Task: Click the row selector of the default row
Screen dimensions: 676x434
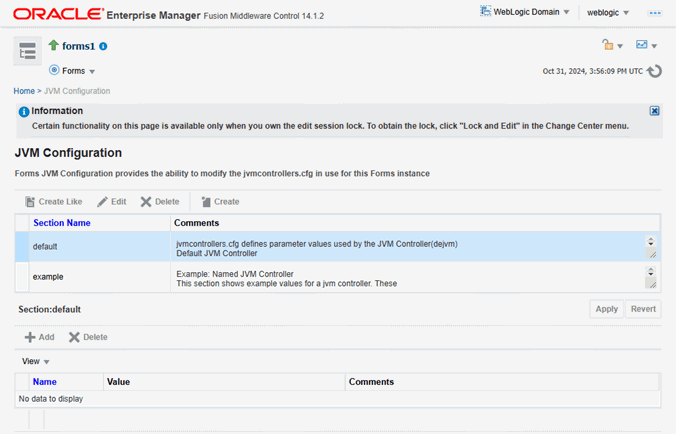Action: tap(22, 247)
